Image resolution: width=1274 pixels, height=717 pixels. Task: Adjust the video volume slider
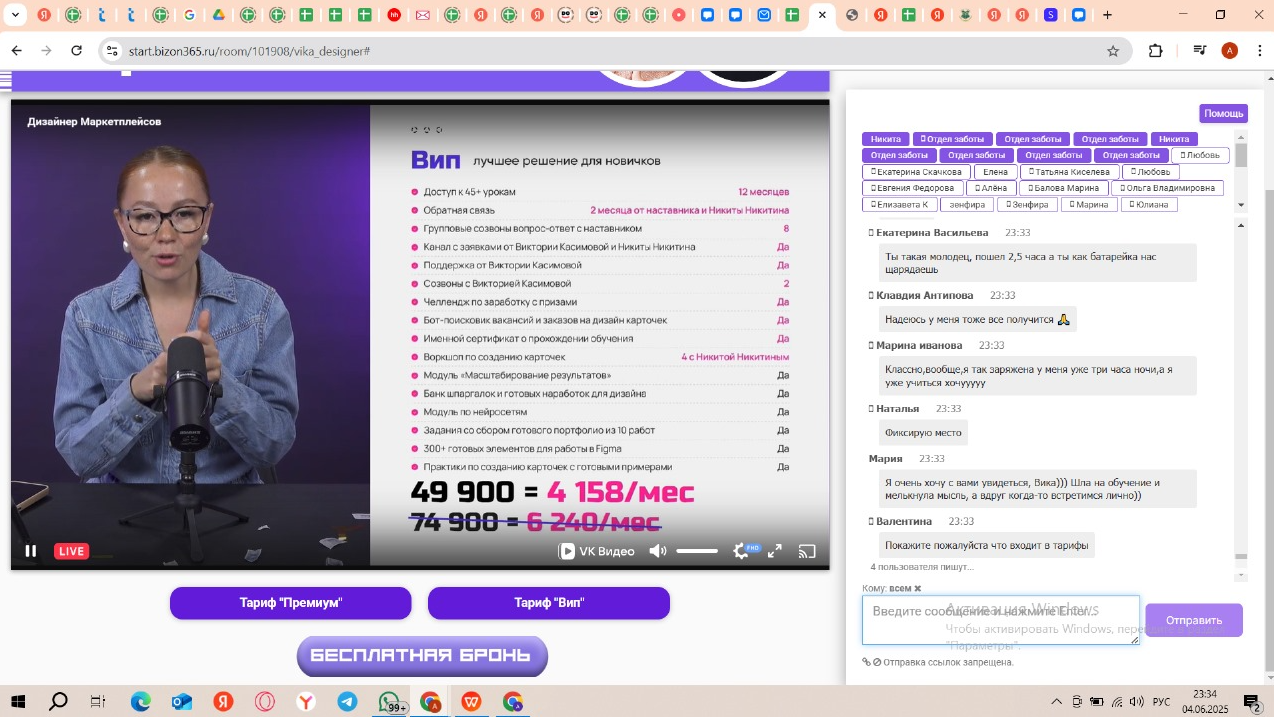pos(697,551)
